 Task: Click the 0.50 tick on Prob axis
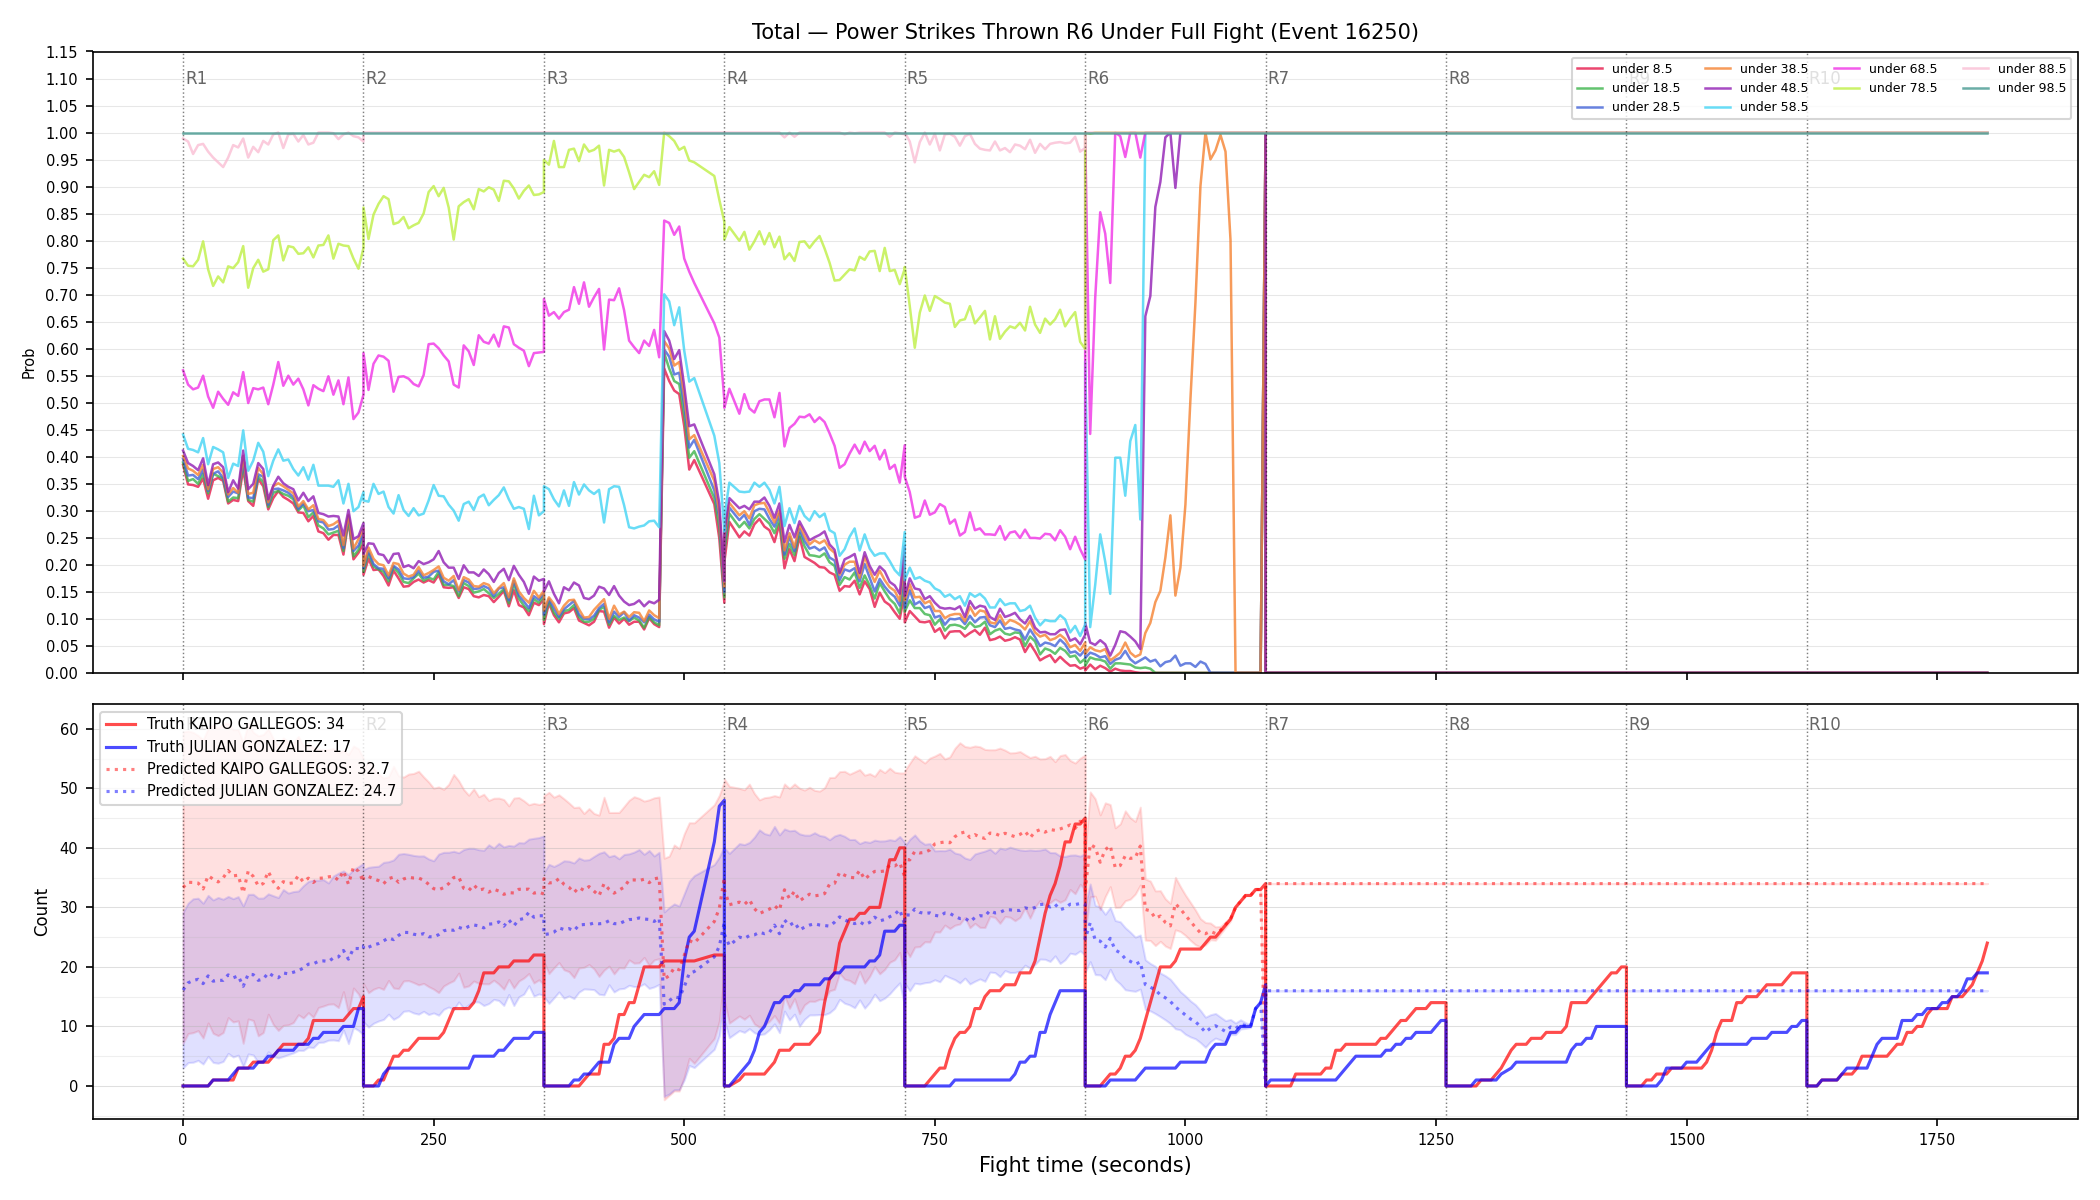(x=61, y=403)
